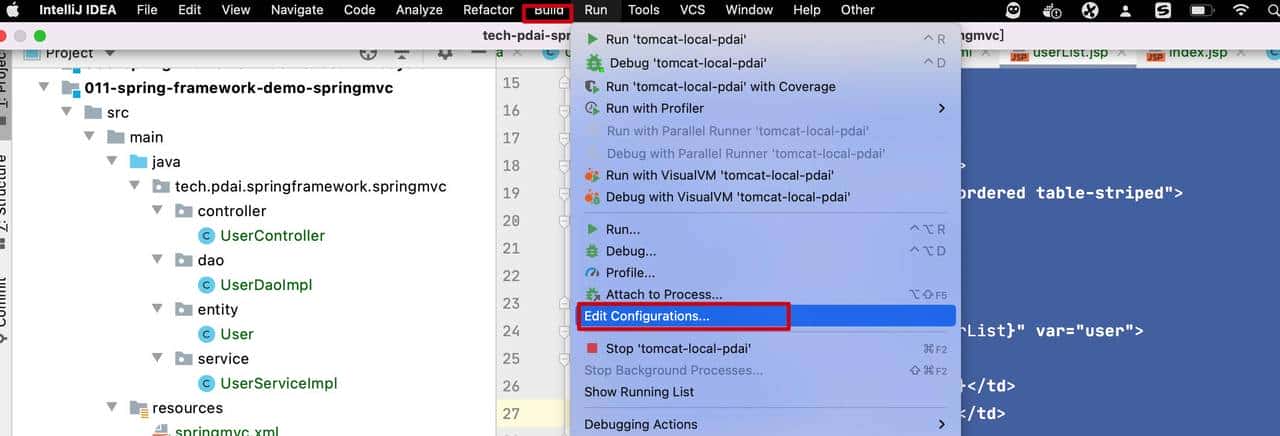The height and width of the screenshot is (436, 1280).
Task: Expand Run with Profiler submenu arrow
Action: click(941, 108)
